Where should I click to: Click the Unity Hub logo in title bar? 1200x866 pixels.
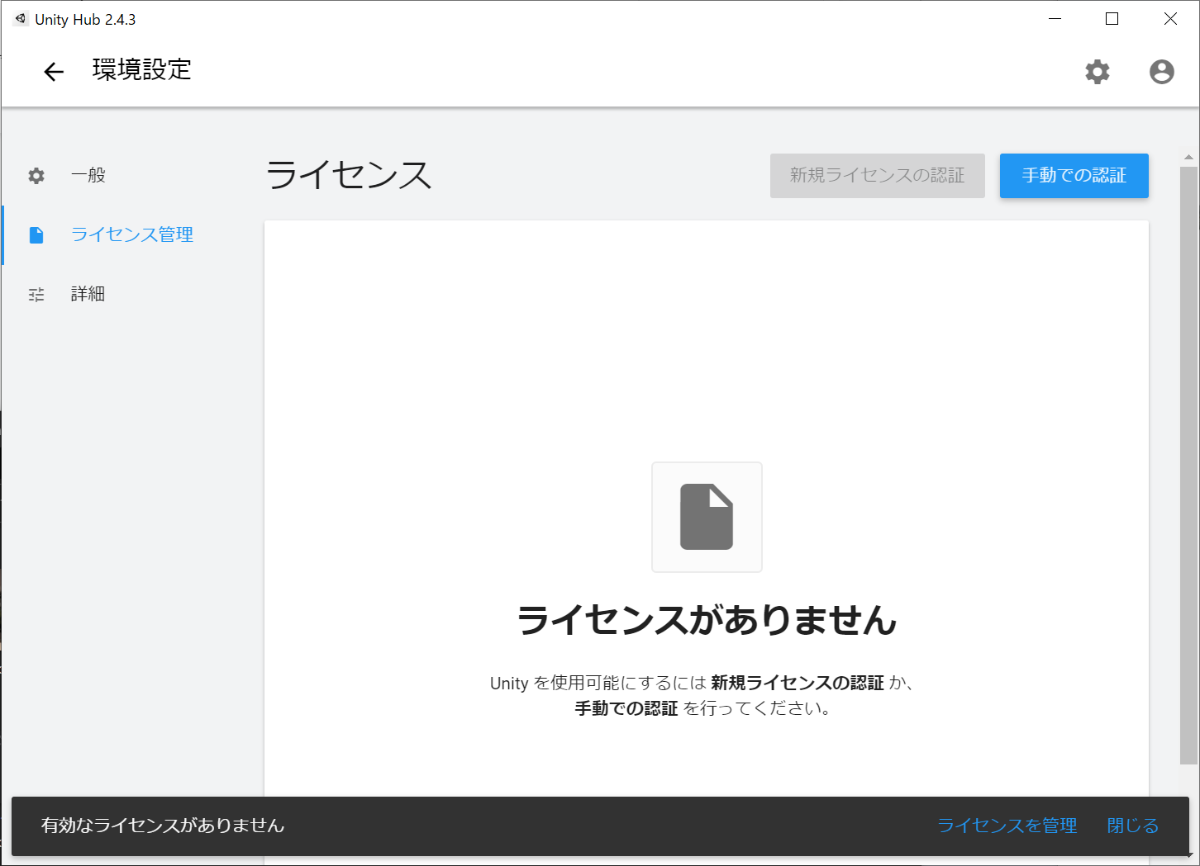[20, 19]
